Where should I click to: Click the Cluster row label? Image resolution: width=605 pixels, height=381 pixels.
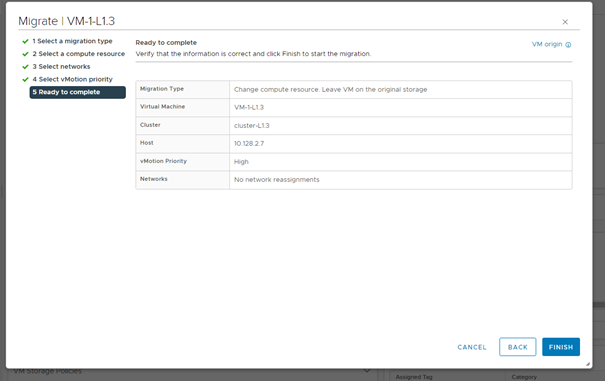[150, 125]
